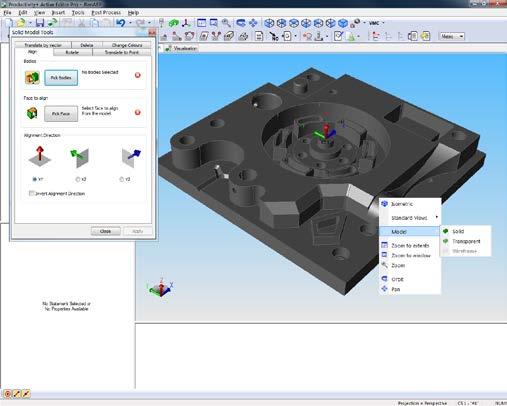Click the Pick Face button
Image resolution: width=507 pixels, height=406 pixels.
pos(61,114)
